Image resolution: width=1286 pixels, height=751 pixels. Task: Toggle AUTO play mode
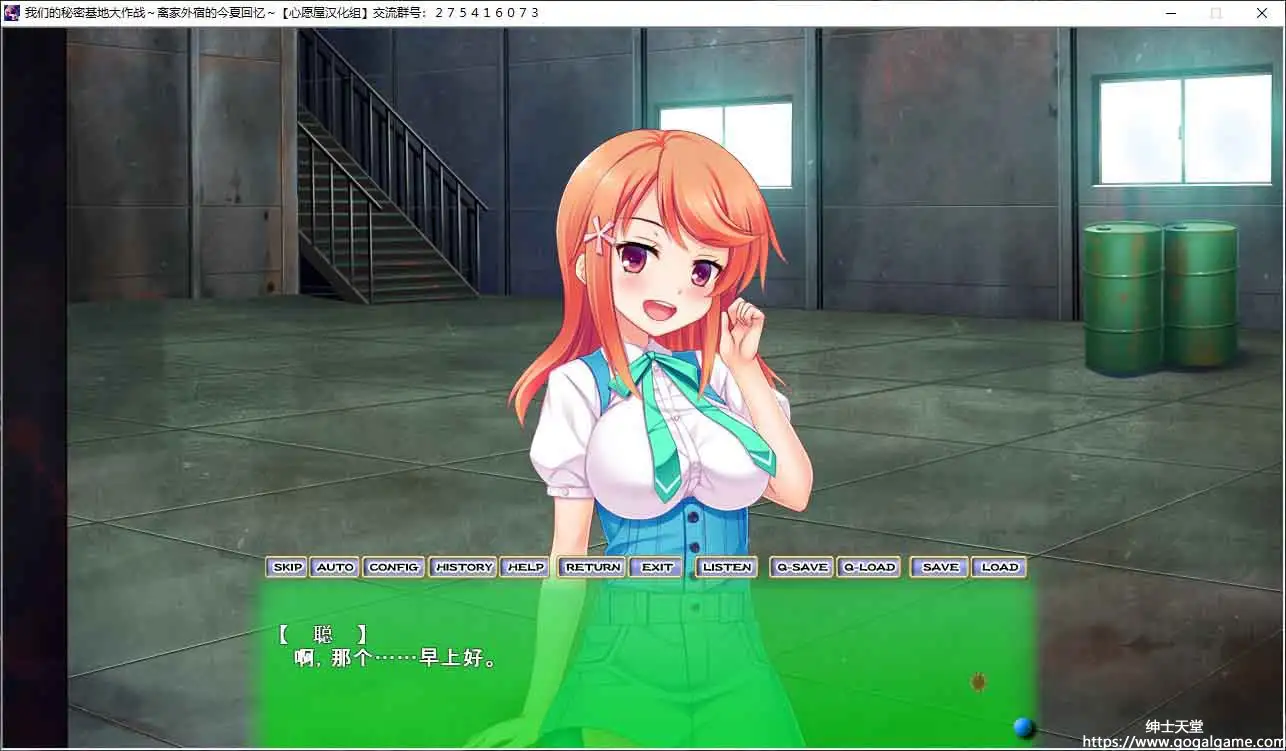click(335, 567)
